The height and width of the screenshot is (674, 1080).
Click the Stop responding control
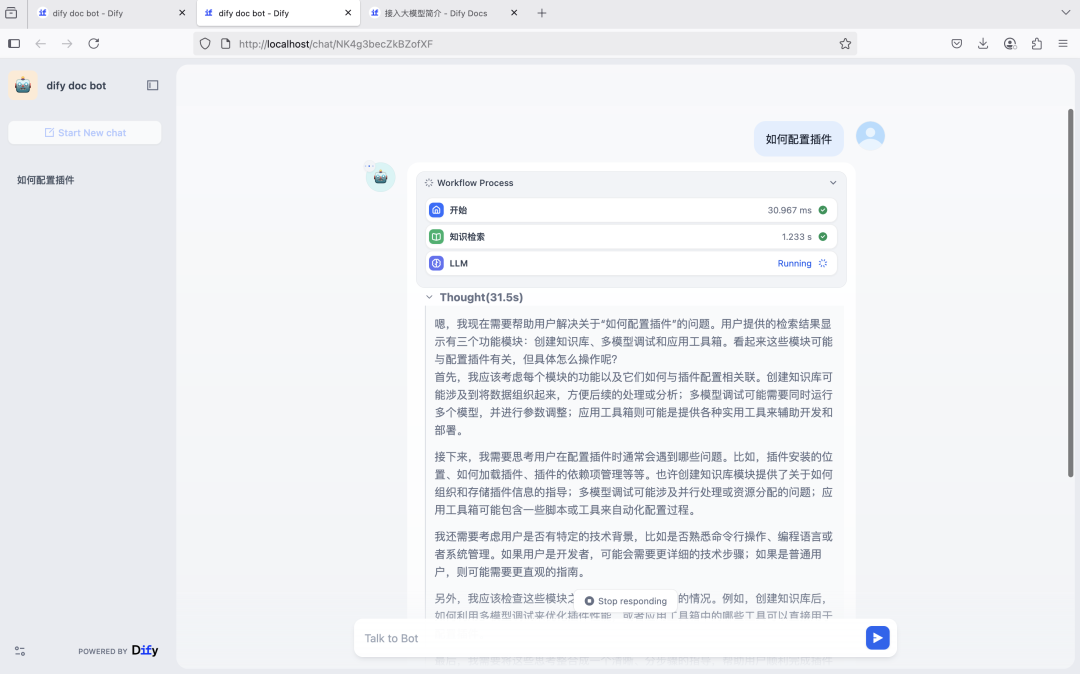pos(625,601)
